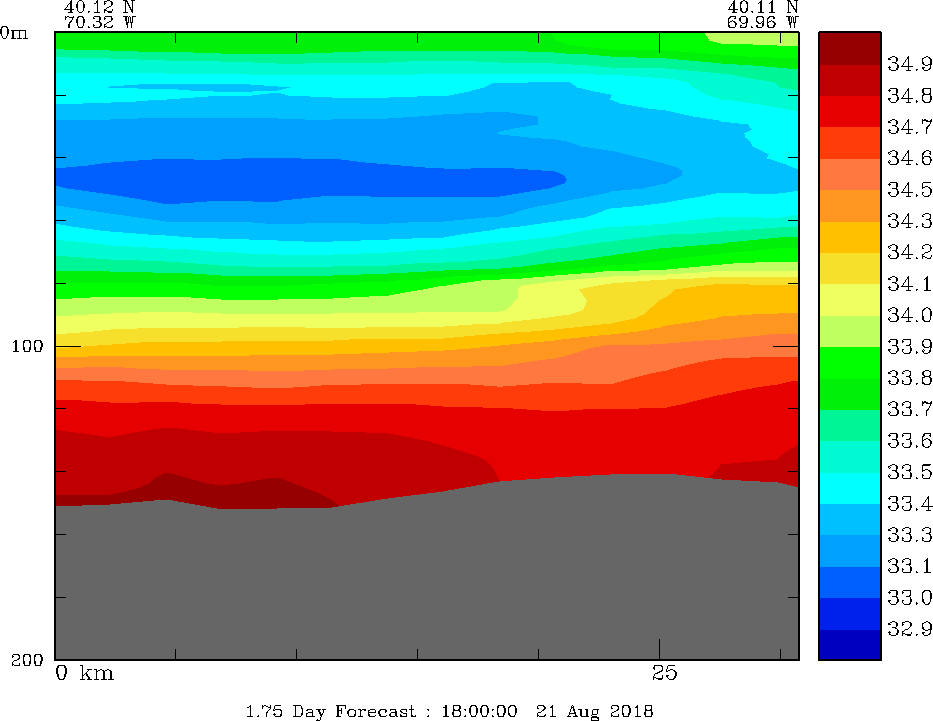Click the 33.1 colorbar label
The height and width of the screenshot is (721, 933).
click(909, 566)
